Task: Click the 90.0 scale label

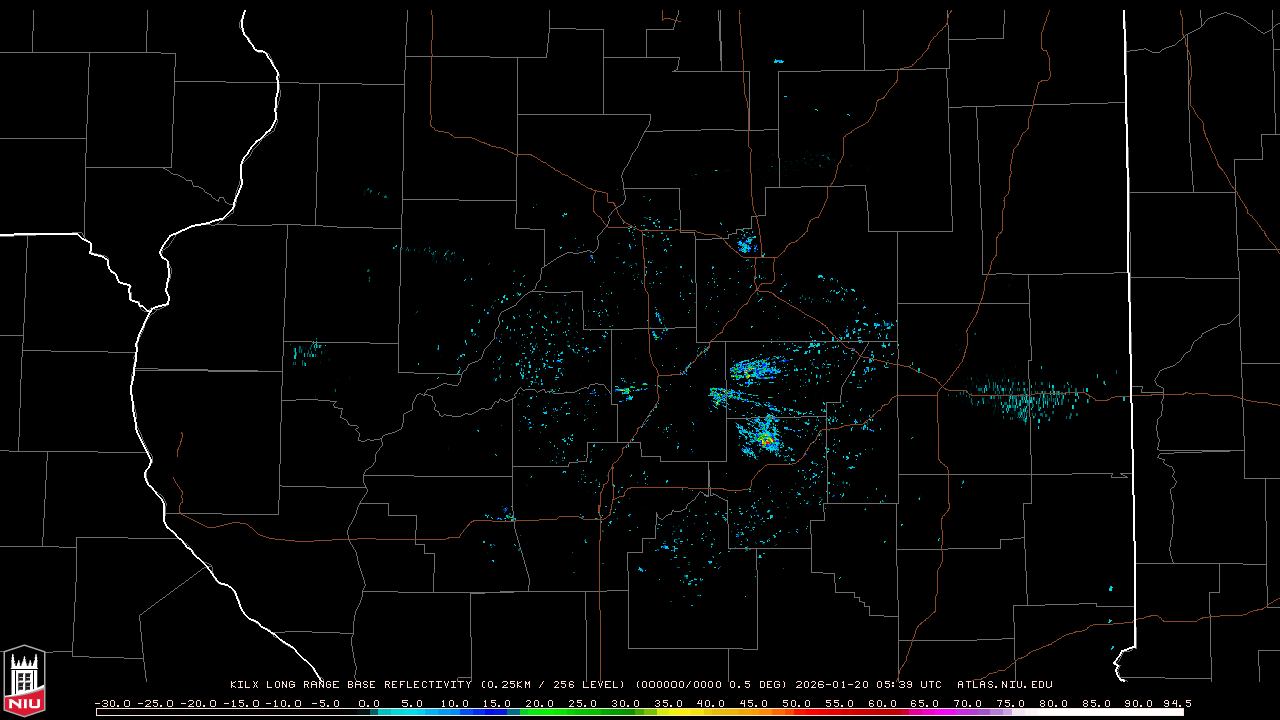Action: coord(1139,704)
